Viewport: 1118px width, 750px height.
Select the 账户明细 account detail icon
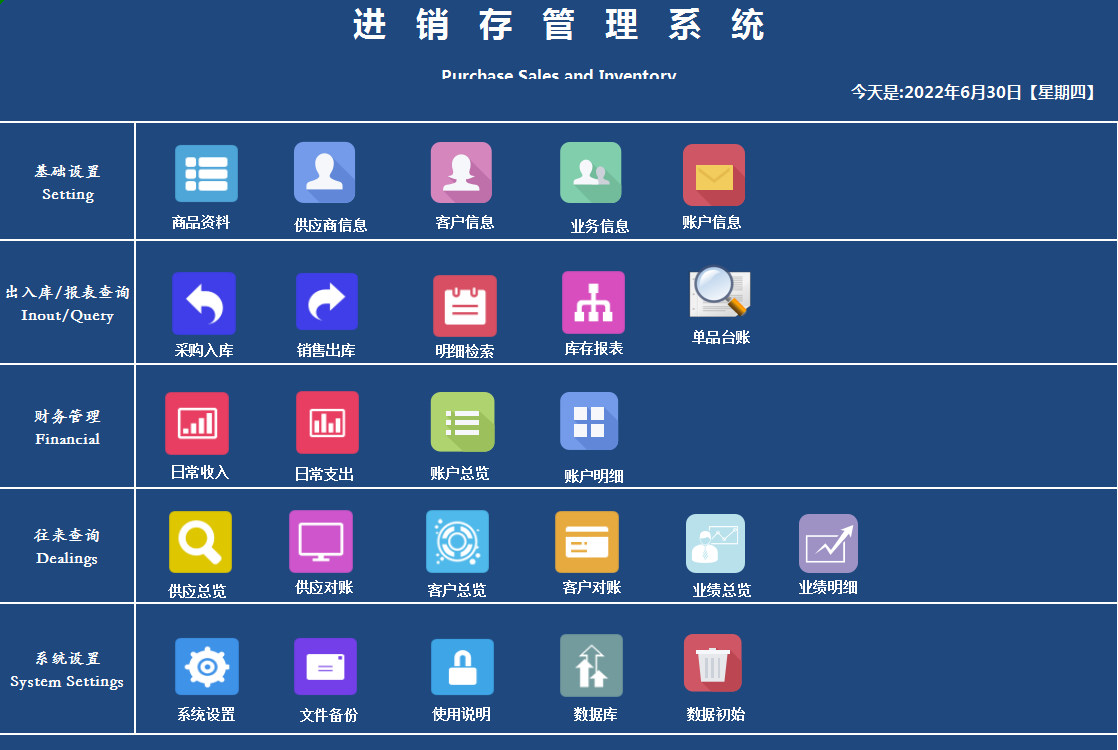(x=589, y=422)
